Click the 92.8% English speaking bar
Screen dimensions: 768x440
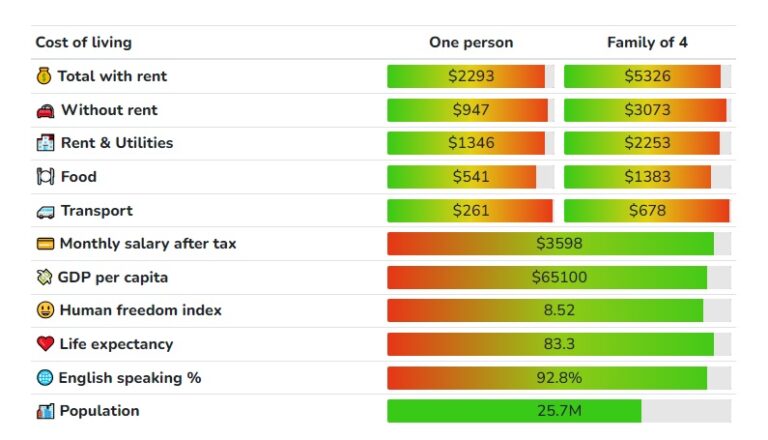tap(558, 378)
